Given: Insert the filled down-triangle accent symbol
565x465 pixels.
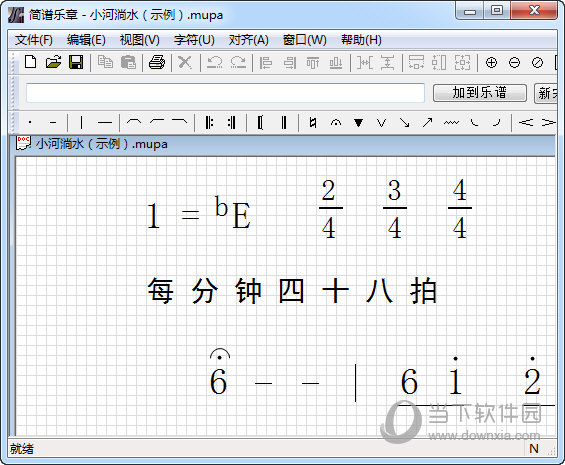Looking at the screenshot, I should point(358,123).
